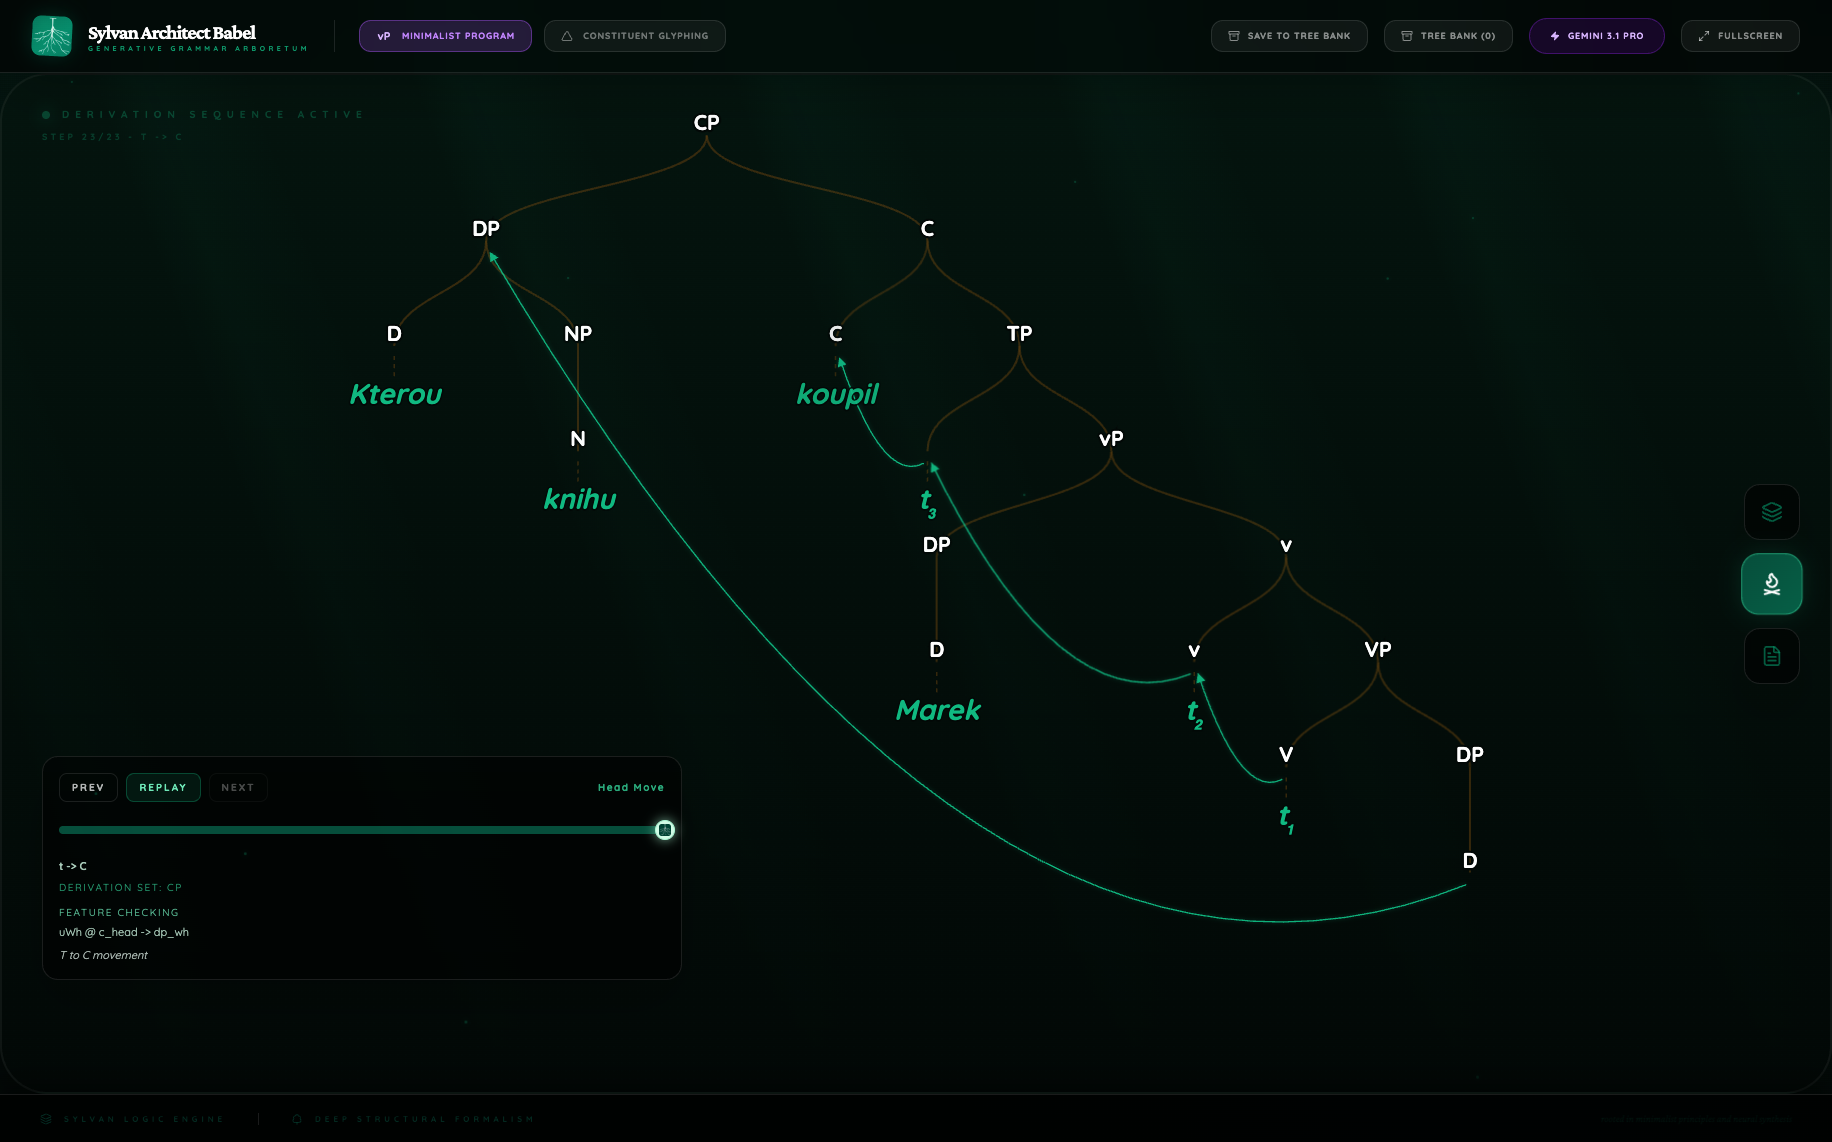1832x1142 pixels.
Task: Toggle the campfire icon button
Action: [x=1771, y=584]
